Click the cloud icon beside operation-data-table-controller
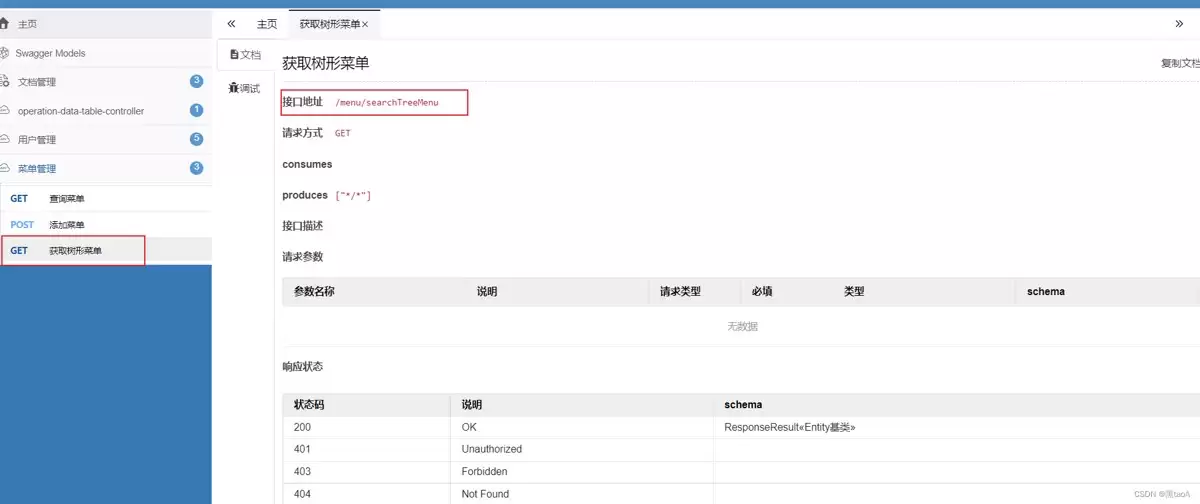 tap(5, 111)
